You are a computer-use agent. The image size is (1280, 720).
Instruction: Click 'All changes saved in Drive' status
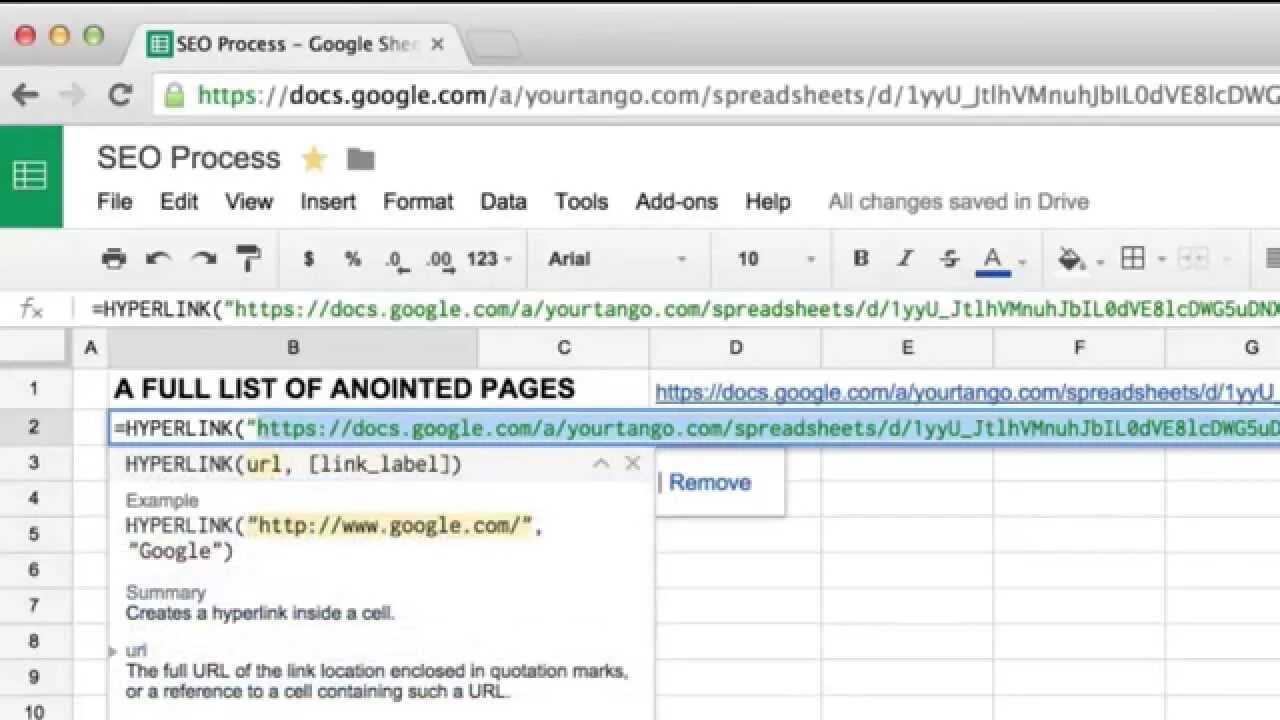[958, 202]
